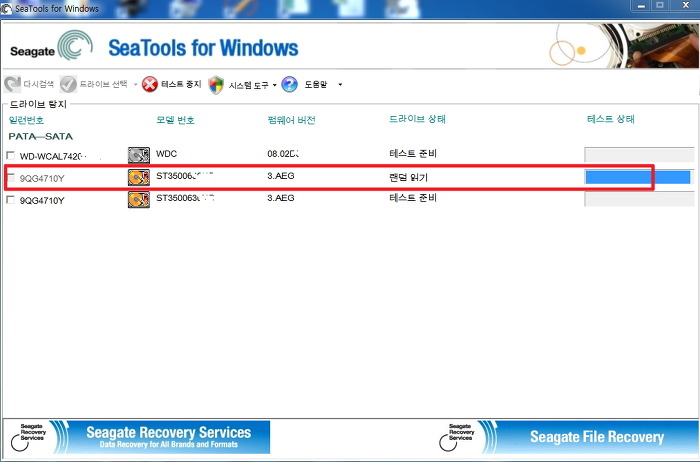This screenshot has height=462, width=700.
Task: Click the red stop test (테스트 중지) icon
Action: pyautogui.click(x=150, y=85)
